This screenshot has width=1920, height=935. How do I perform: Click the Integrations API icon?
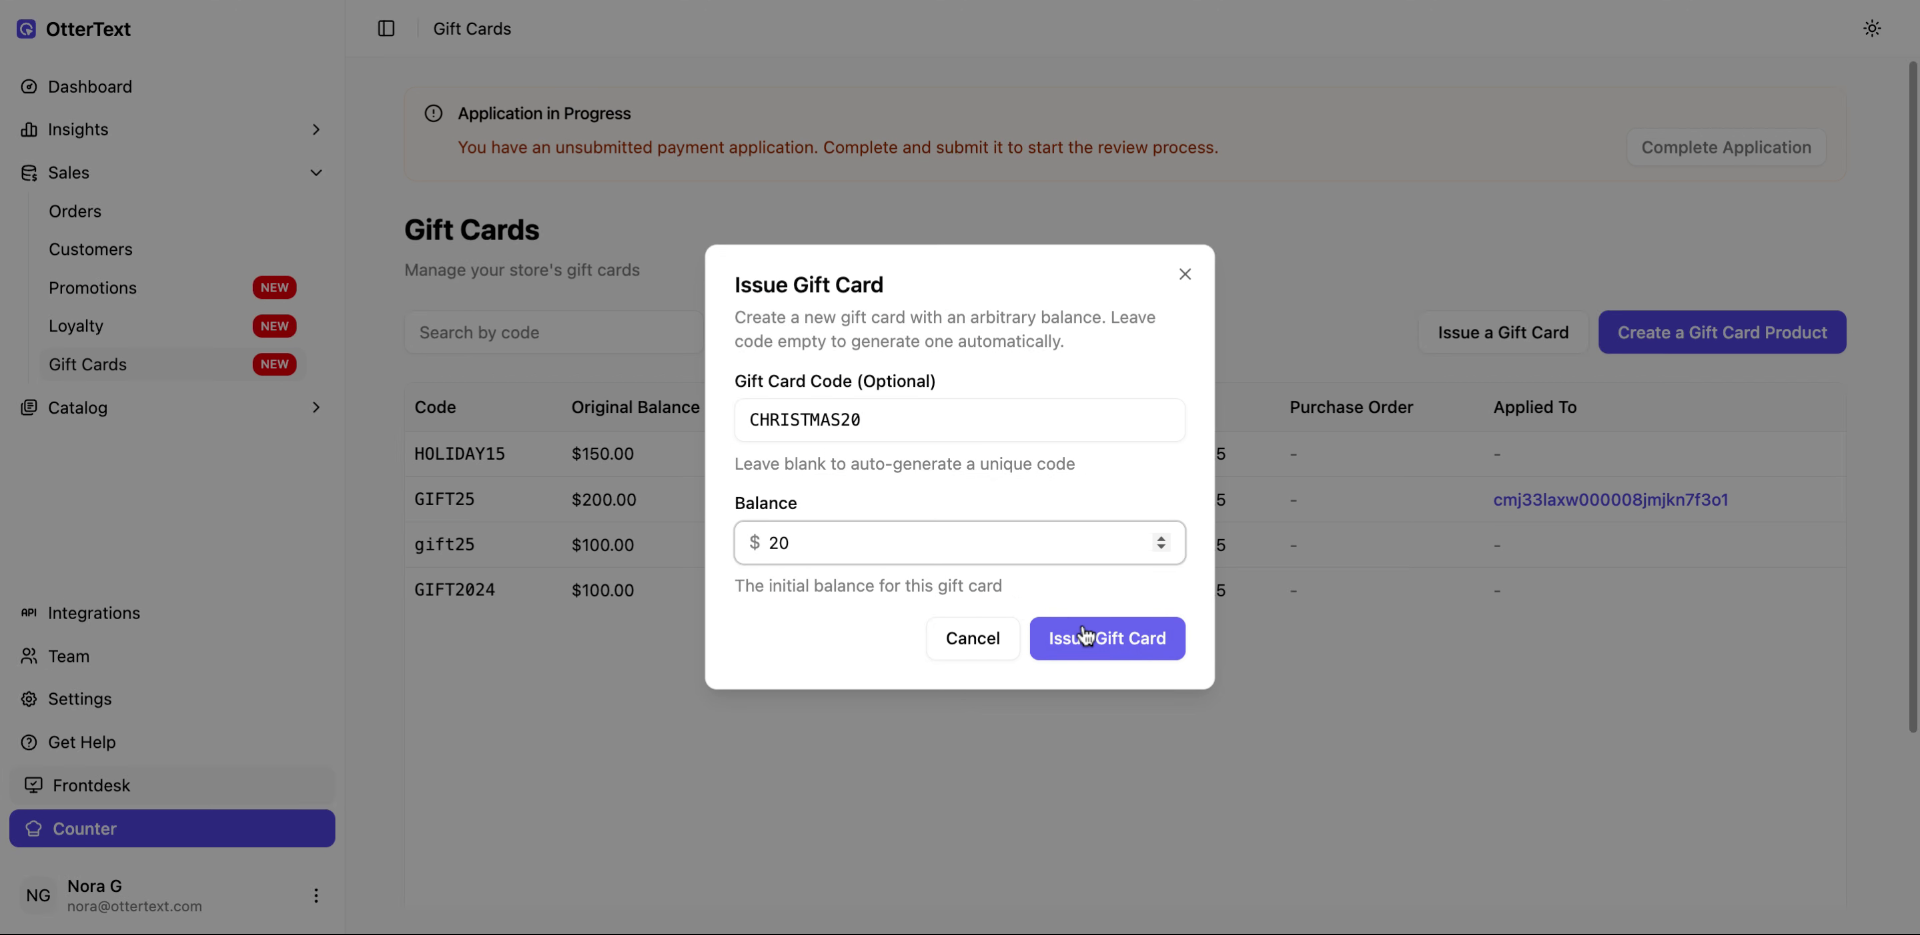(29, 613)
